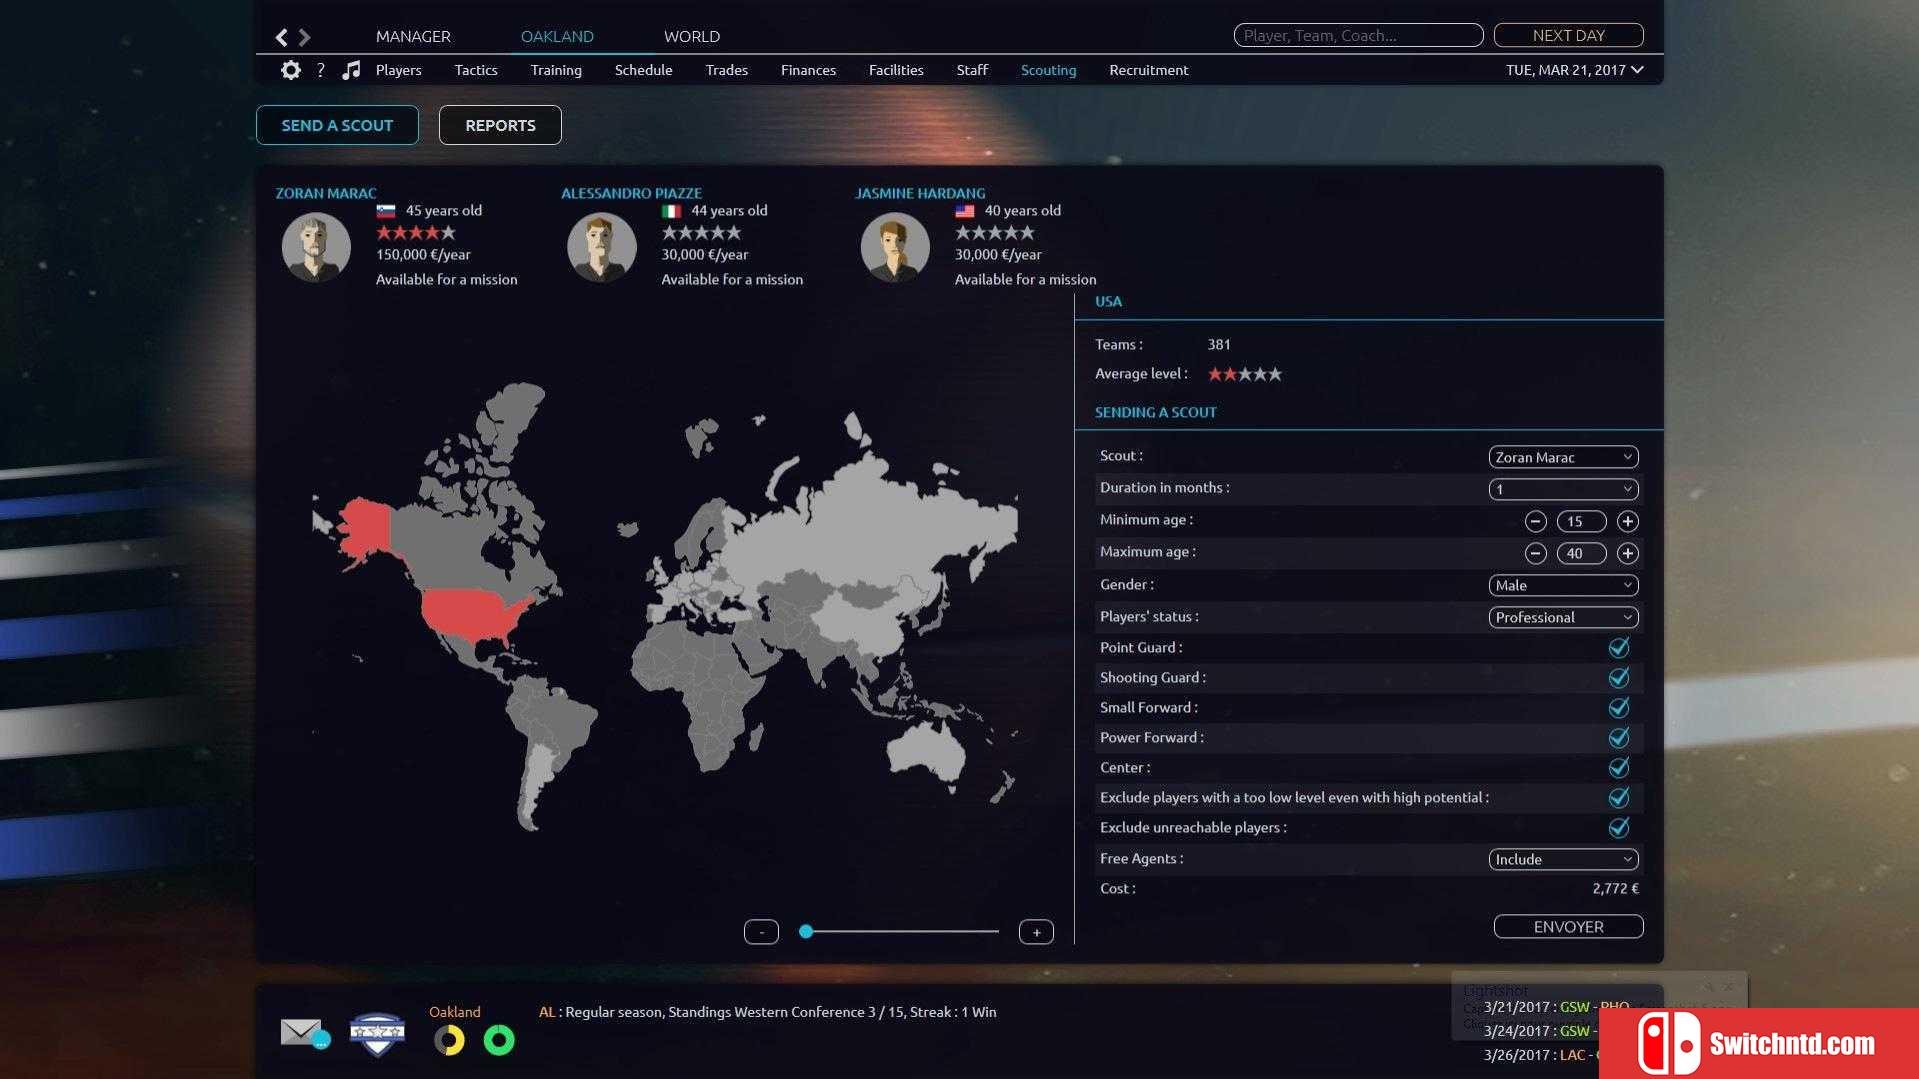Go forward with the right arrow
The image size is (1919, 1079).
click(305, 37)
